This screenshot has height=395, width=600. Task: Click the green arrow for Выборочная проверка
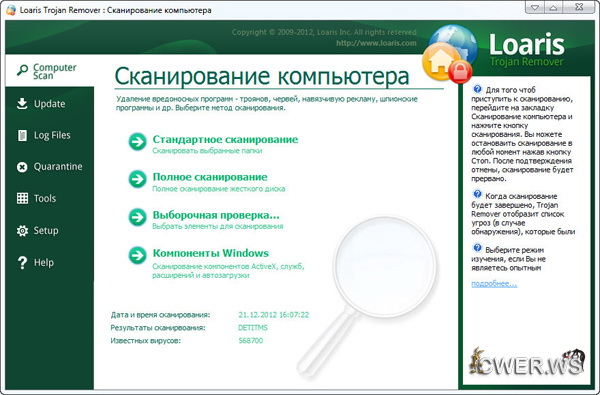[137, 217]
